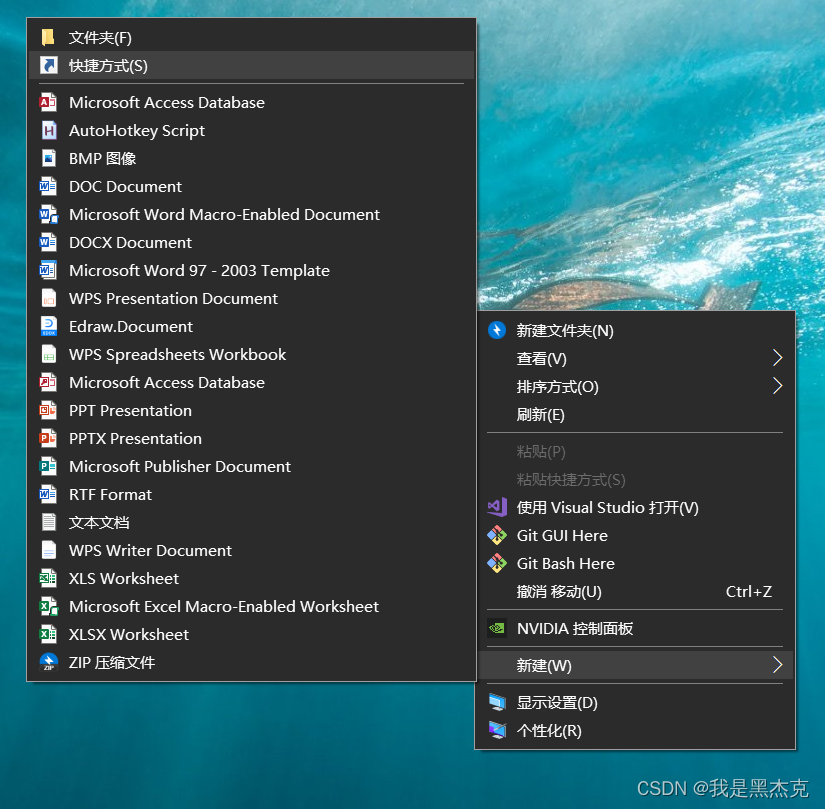Click the BMP 图像 picture icon
The height and width of the screenshot is (809, 825).
tap(48, 158)
